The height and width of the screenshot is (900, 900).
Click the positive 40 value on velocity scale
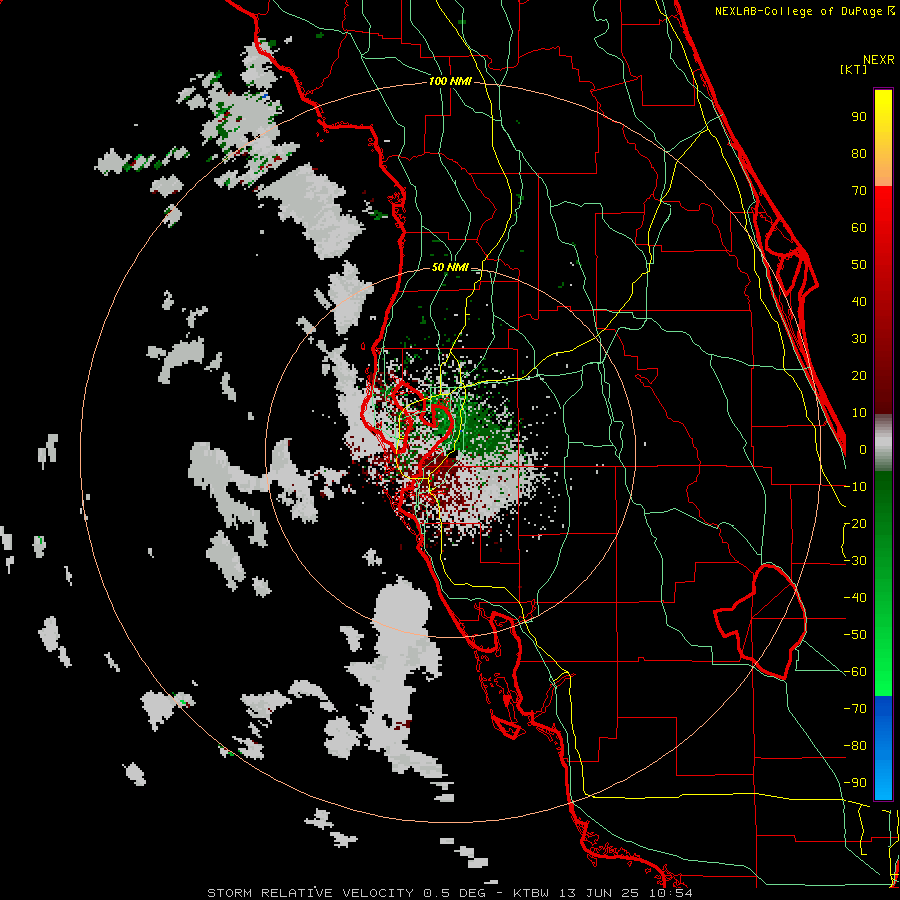[859, 302]
